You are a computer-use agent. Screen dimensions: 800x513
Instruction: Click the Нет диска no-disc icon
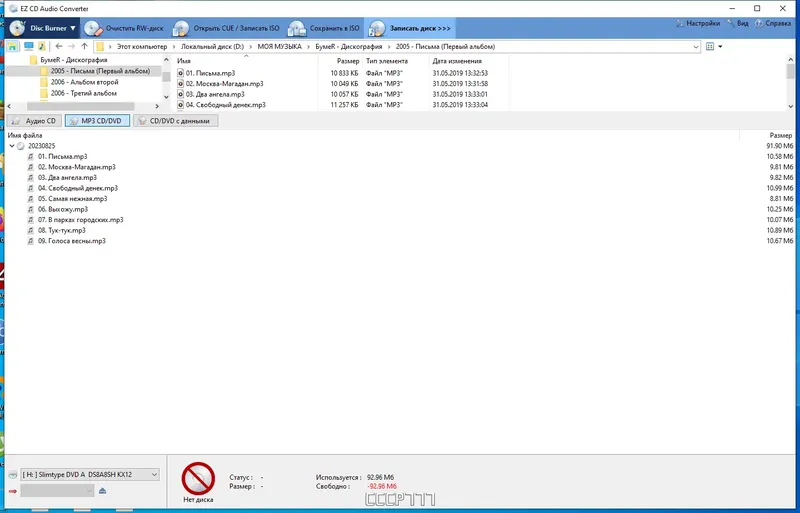click(x=198, y=478)
